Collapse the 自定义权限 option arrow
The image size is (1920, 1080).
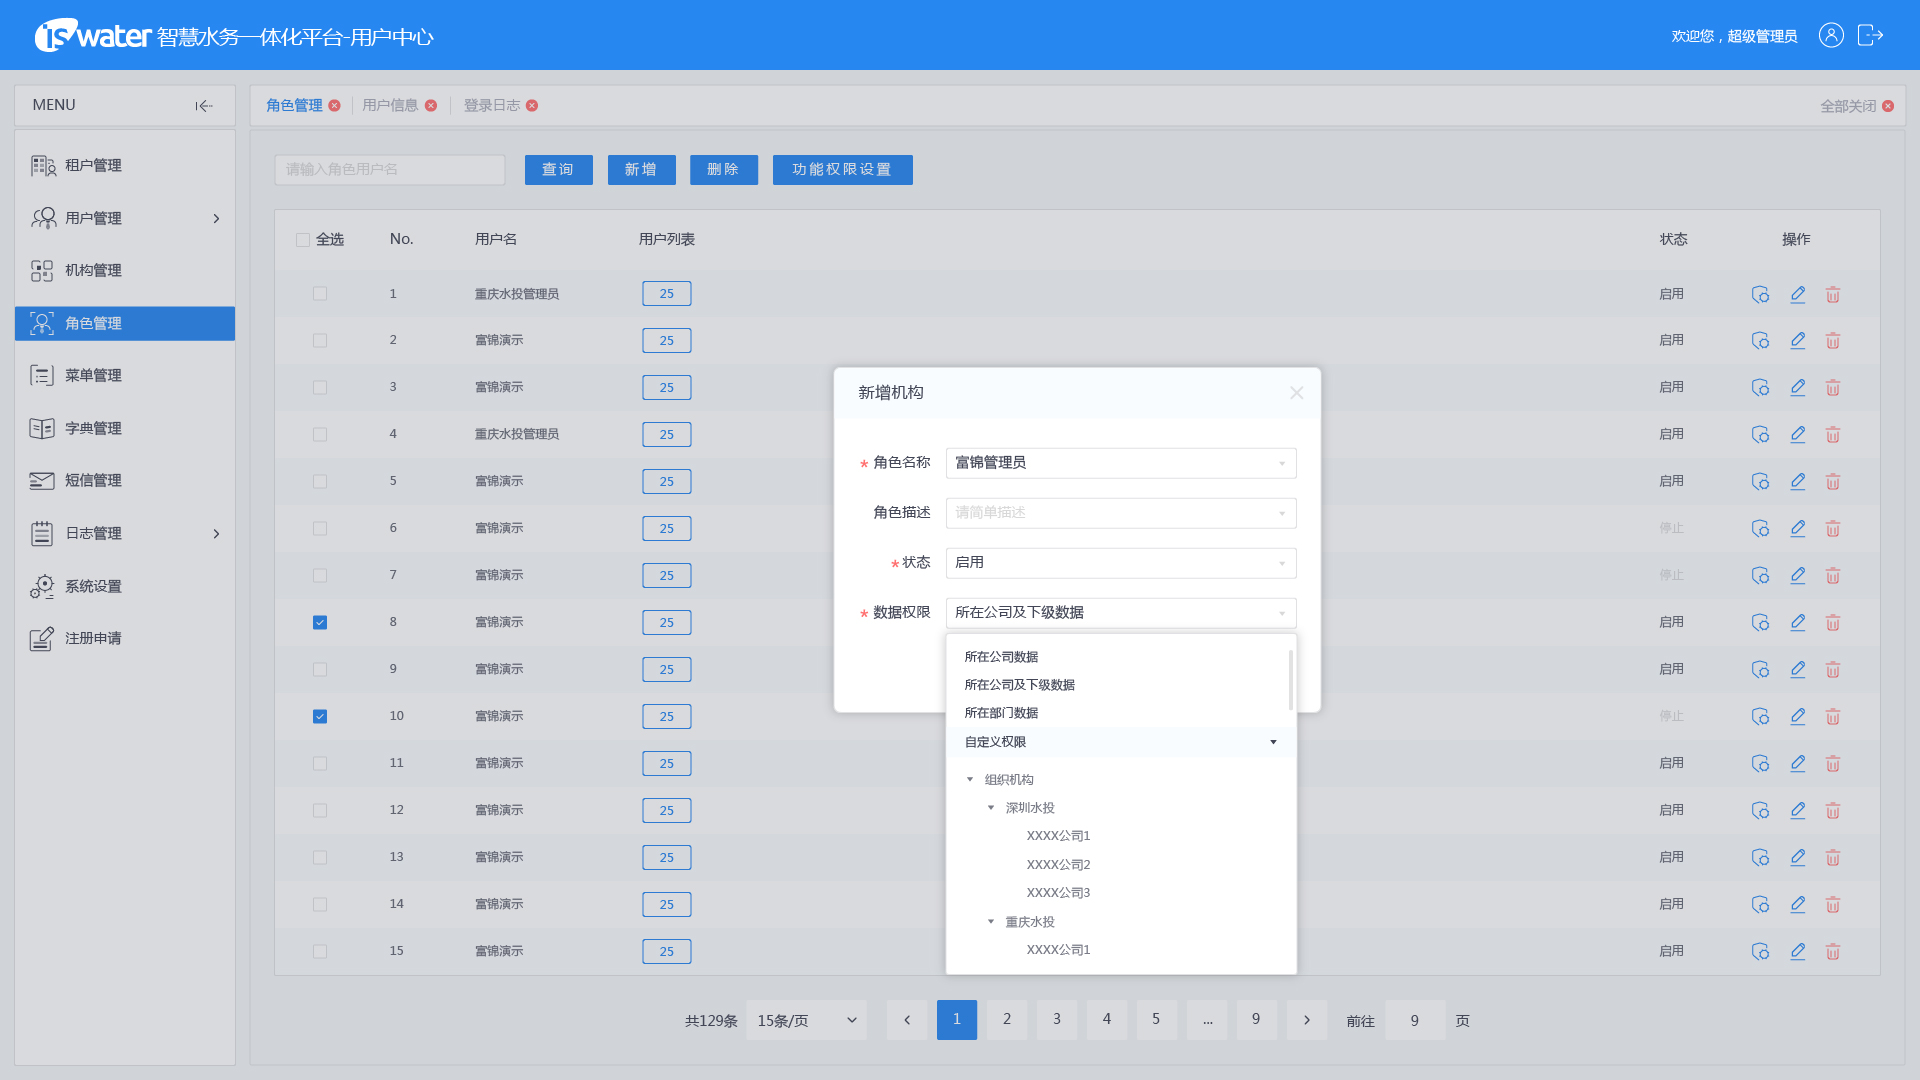[1273, 742]
